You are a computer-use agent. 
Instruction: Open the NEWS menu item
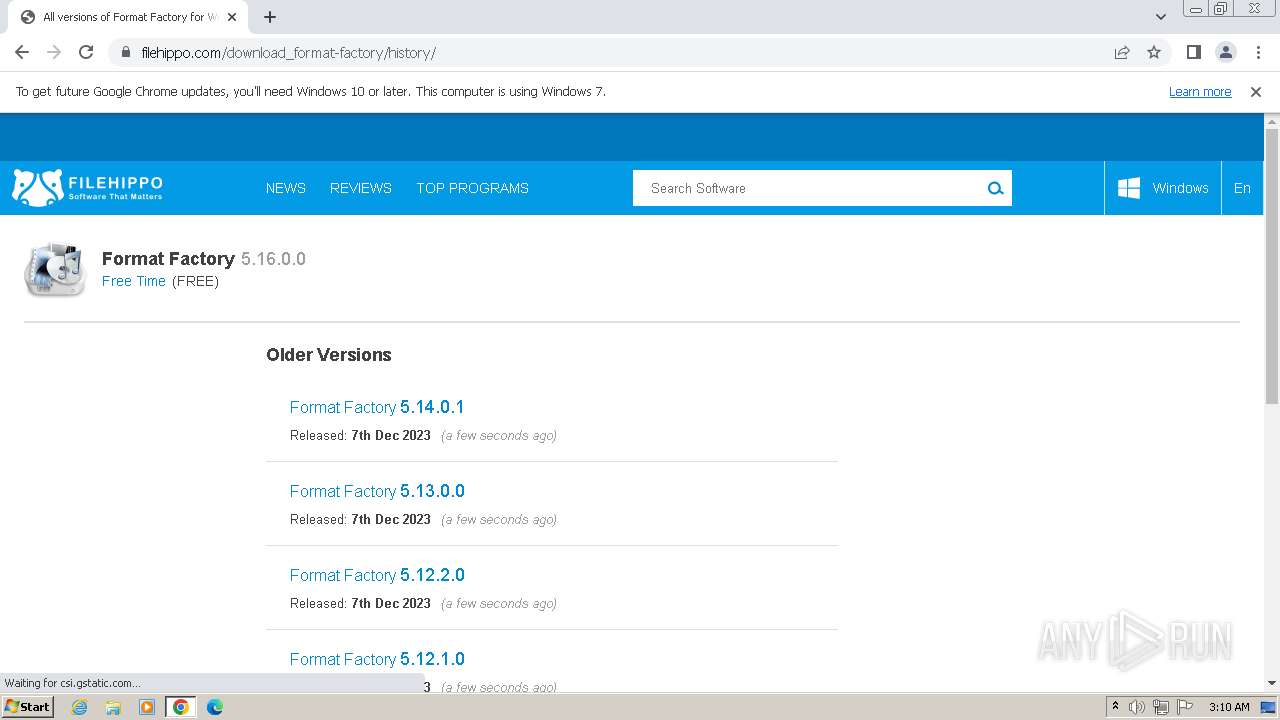click(286, 188)
